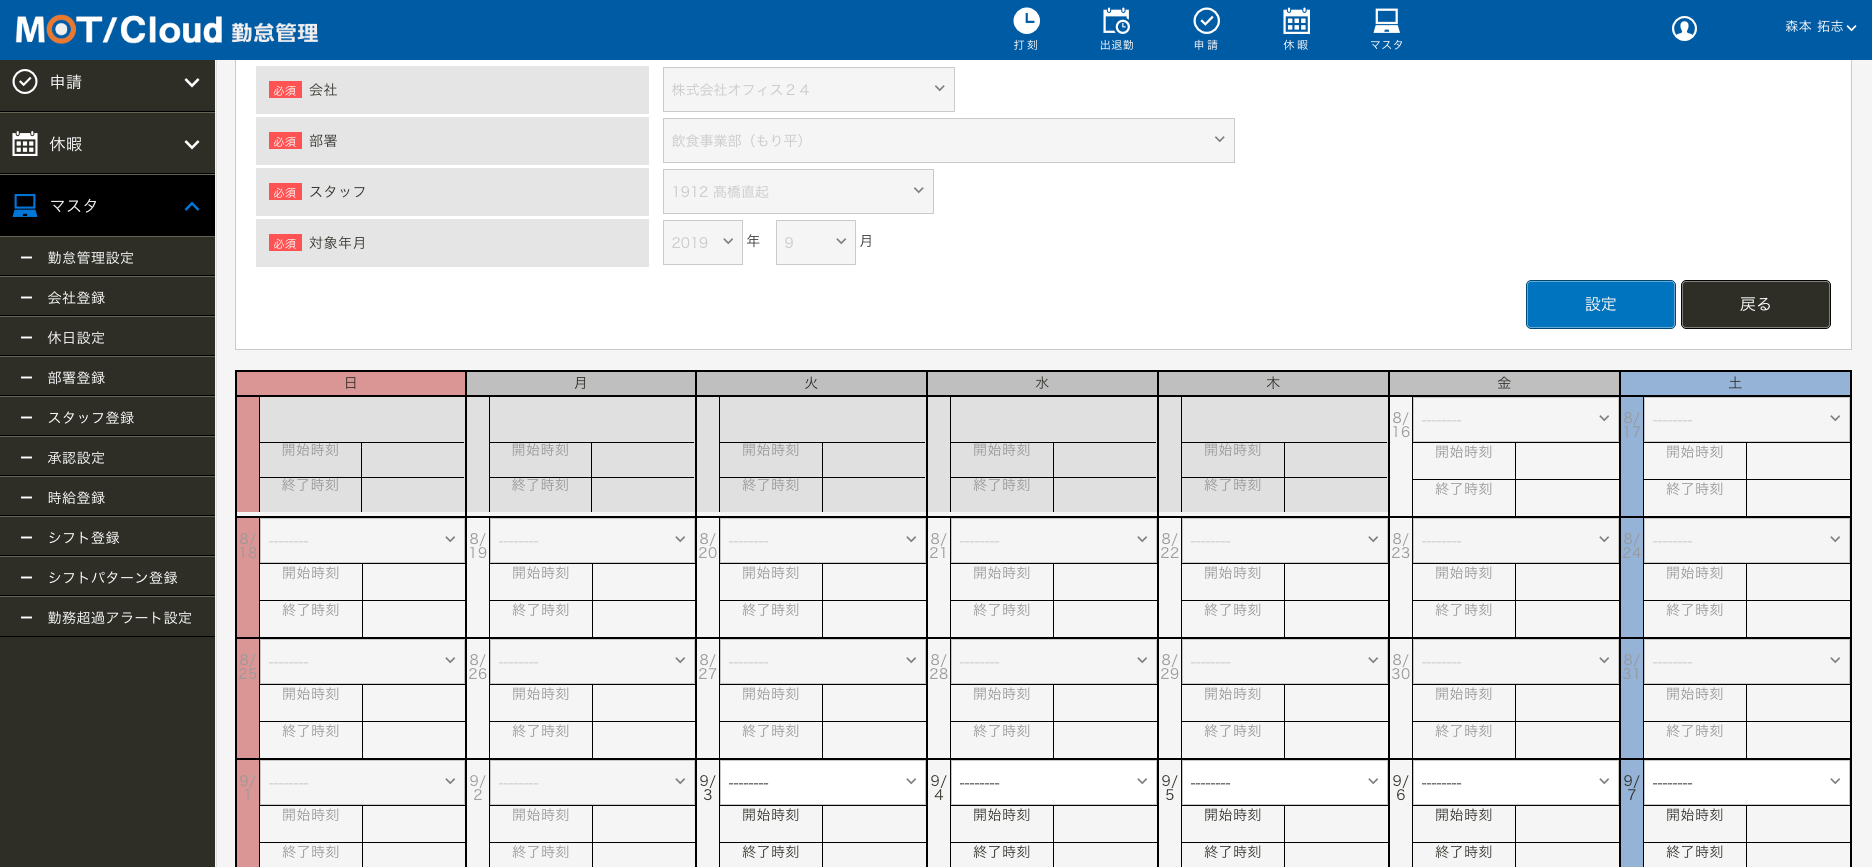Click the 戻る back button

pos(1755,304)
